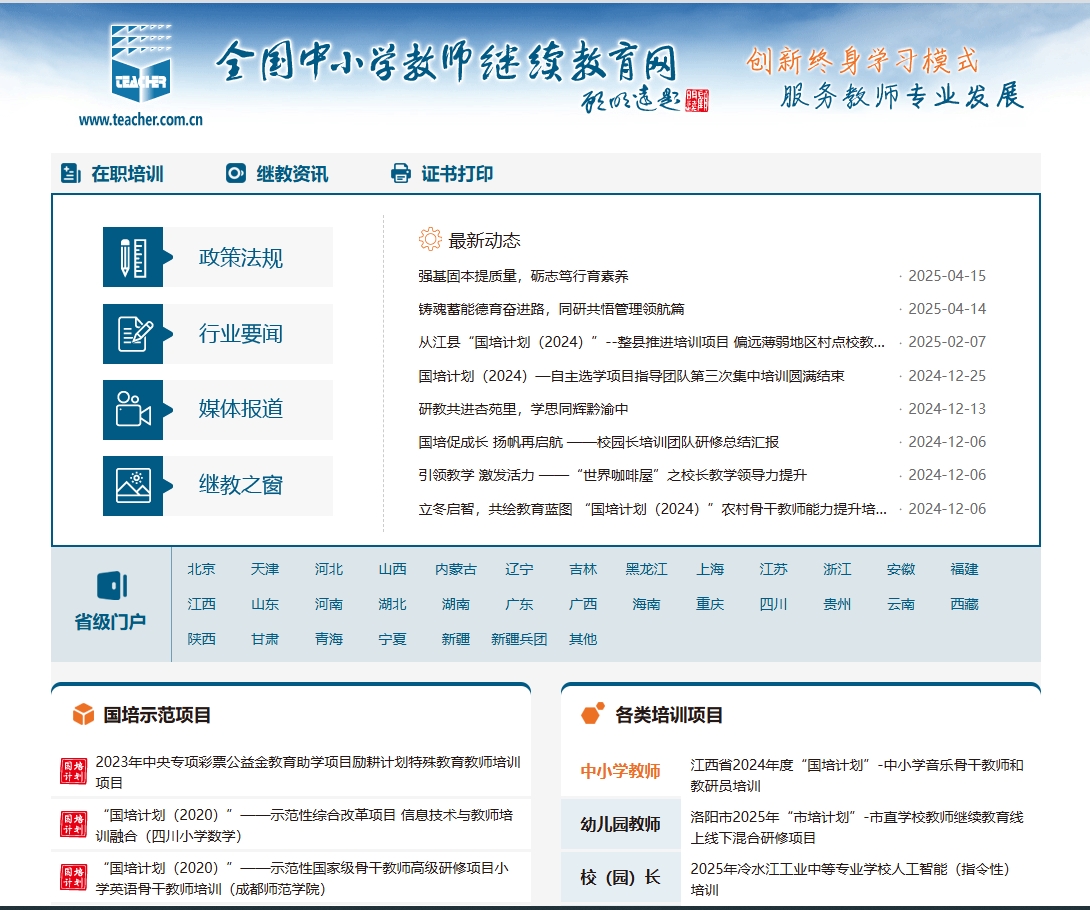Viewport: 1090px width, 910px height.
Task: Open news 引领教学 激发活力 世界咖啡屋
Action: (612, 475)
